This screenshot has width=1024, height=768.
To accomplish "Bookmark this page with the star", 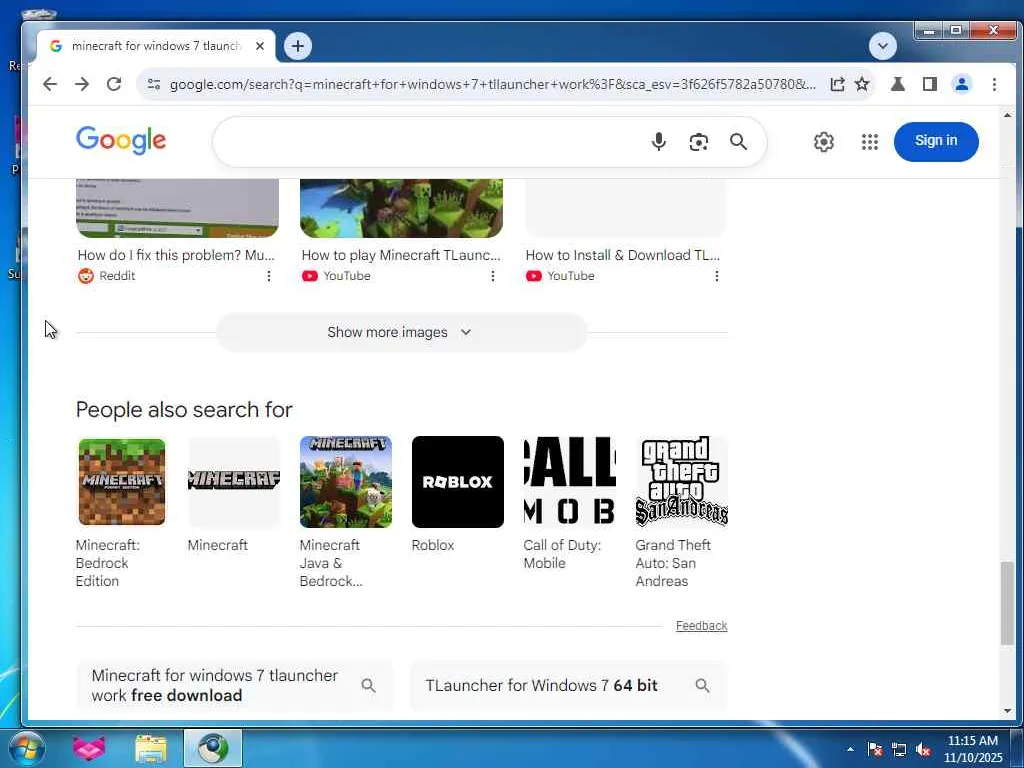I will pyautogui.click(x=862, y=84).
